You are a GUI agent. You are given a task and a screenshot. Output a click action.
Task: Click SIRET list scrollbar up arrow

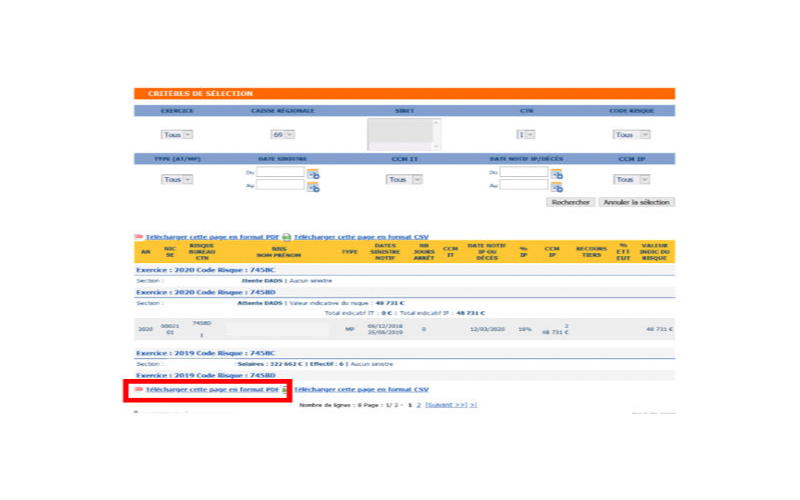436,122
